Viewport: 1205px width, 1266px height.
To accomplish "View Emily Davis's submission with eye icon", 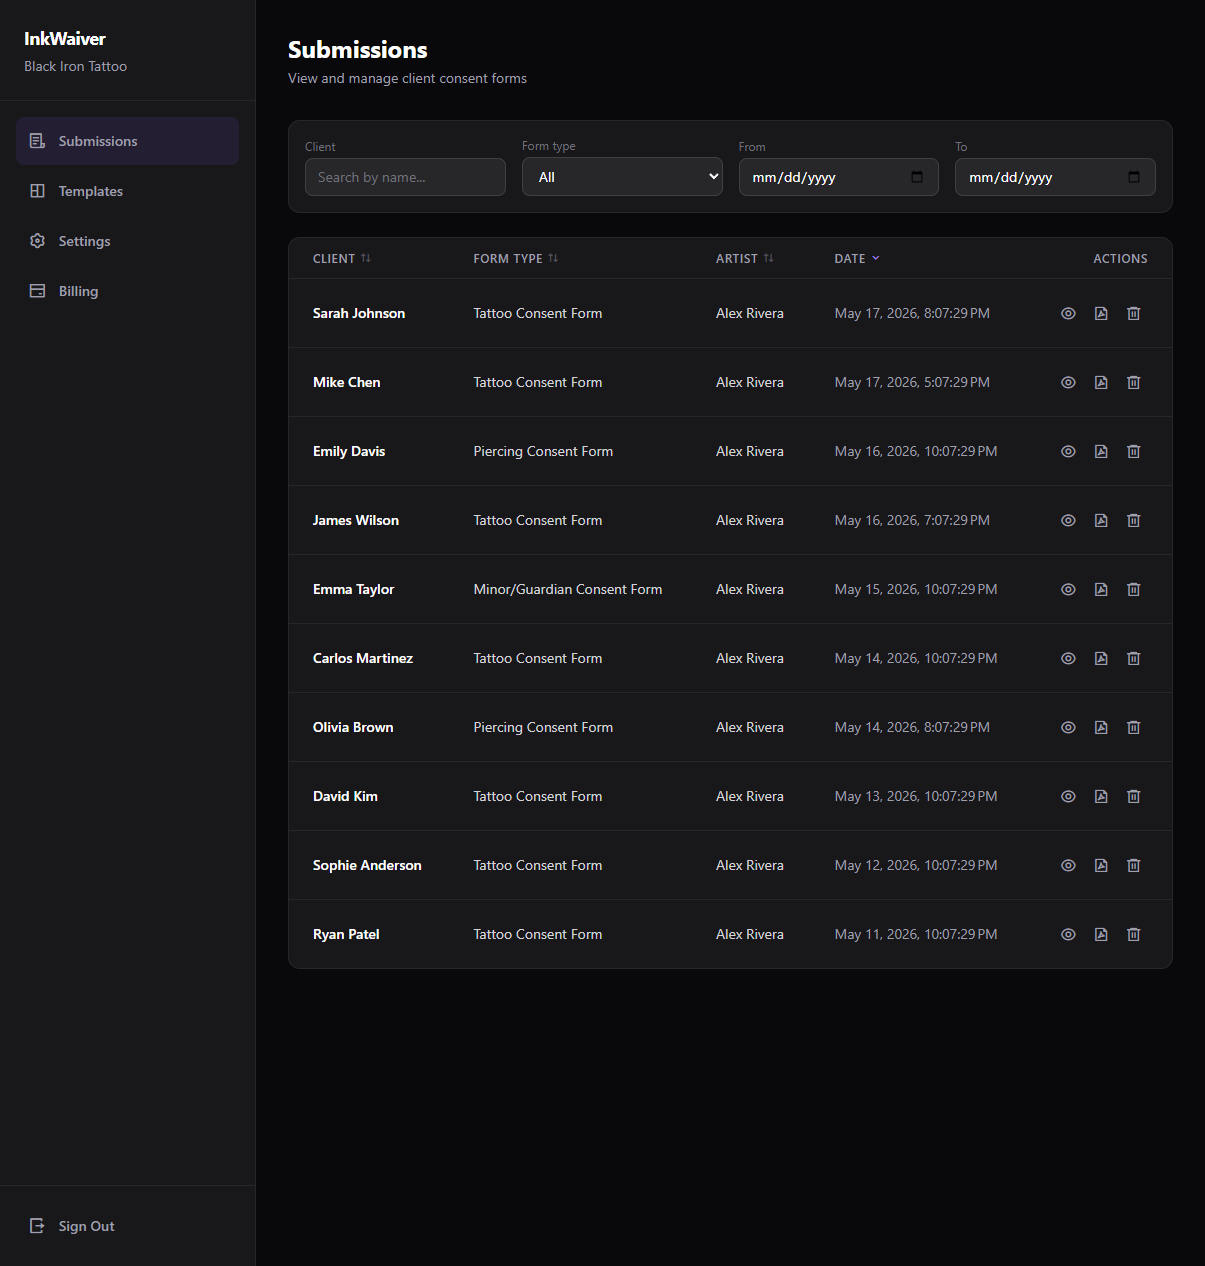I will 1068,451.
